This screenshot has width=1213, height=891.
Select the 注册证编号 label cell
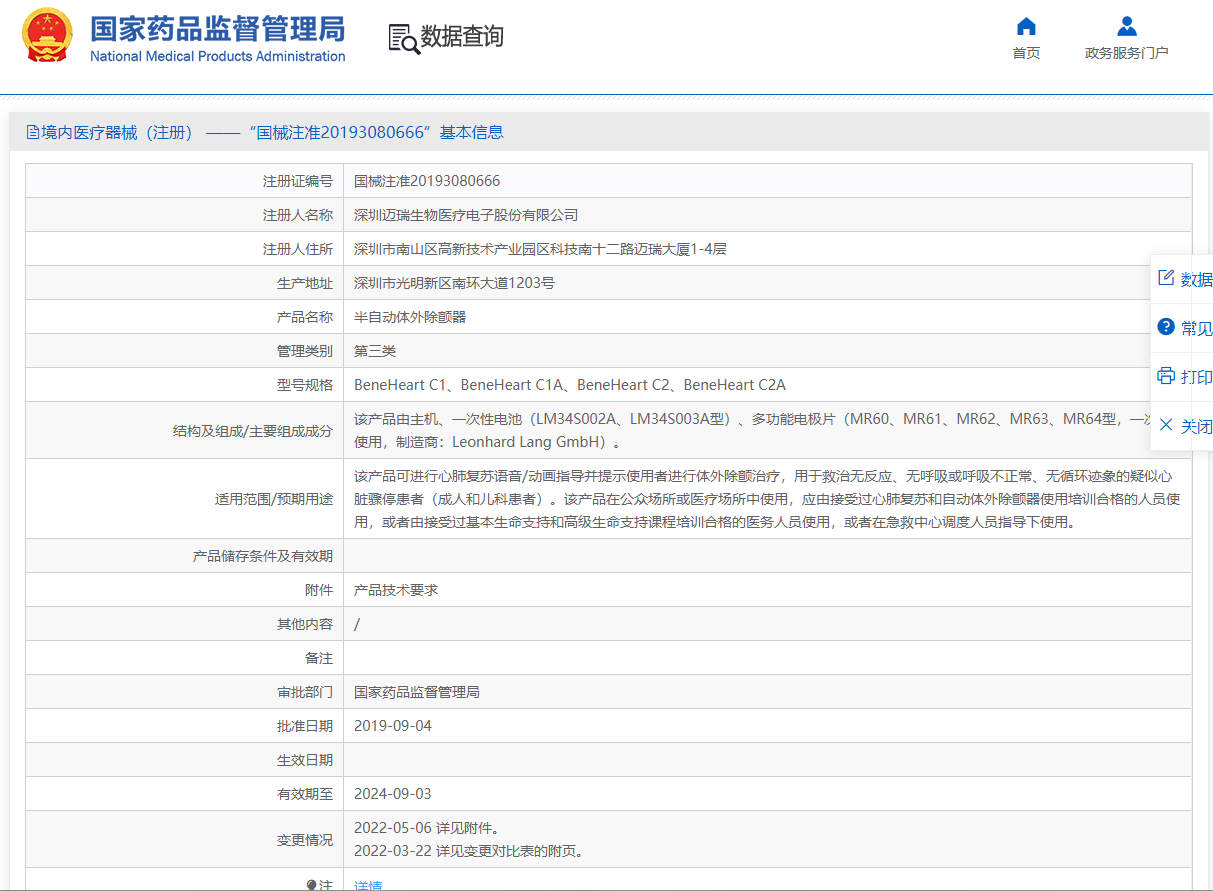(185, 181)
